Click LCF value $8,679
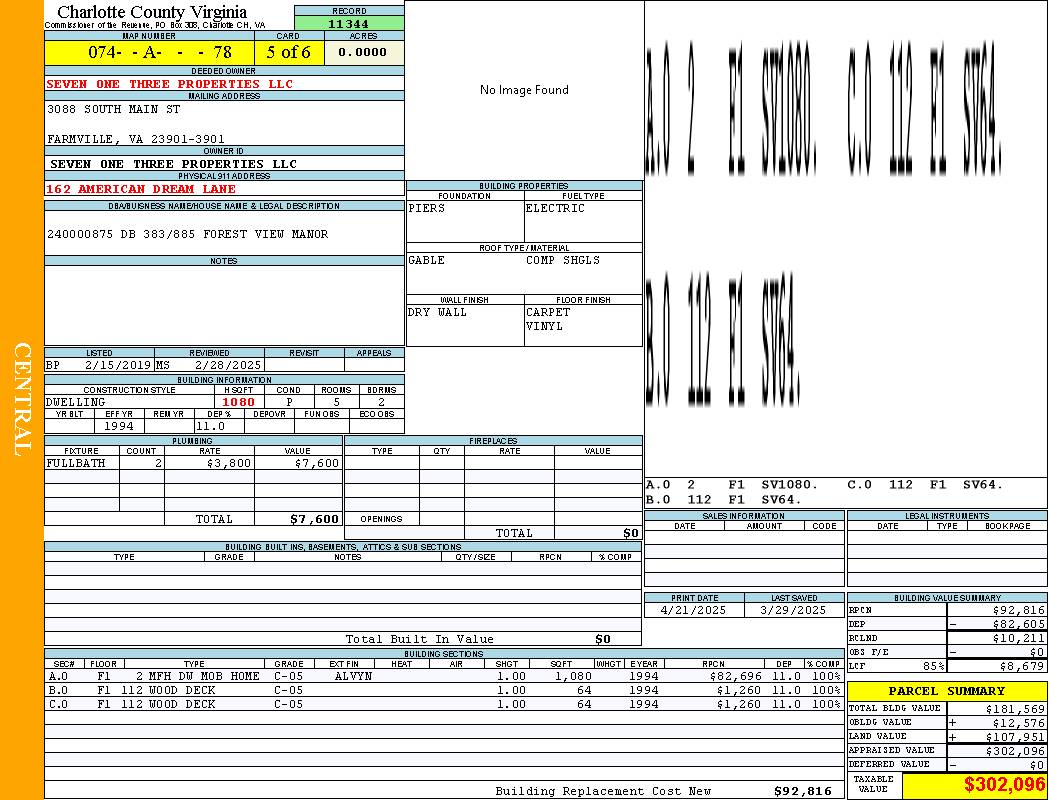1050x800 pixels. (x=1022, y=667)
